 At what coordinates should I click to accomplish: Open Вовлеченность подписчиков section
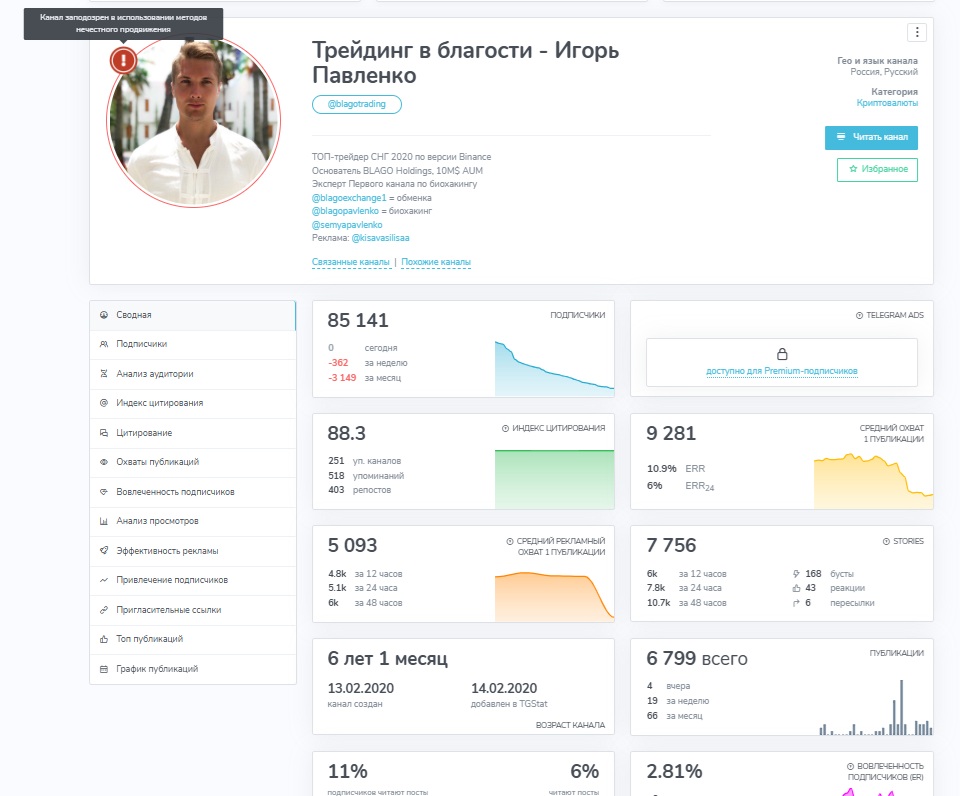click(193, 492)
